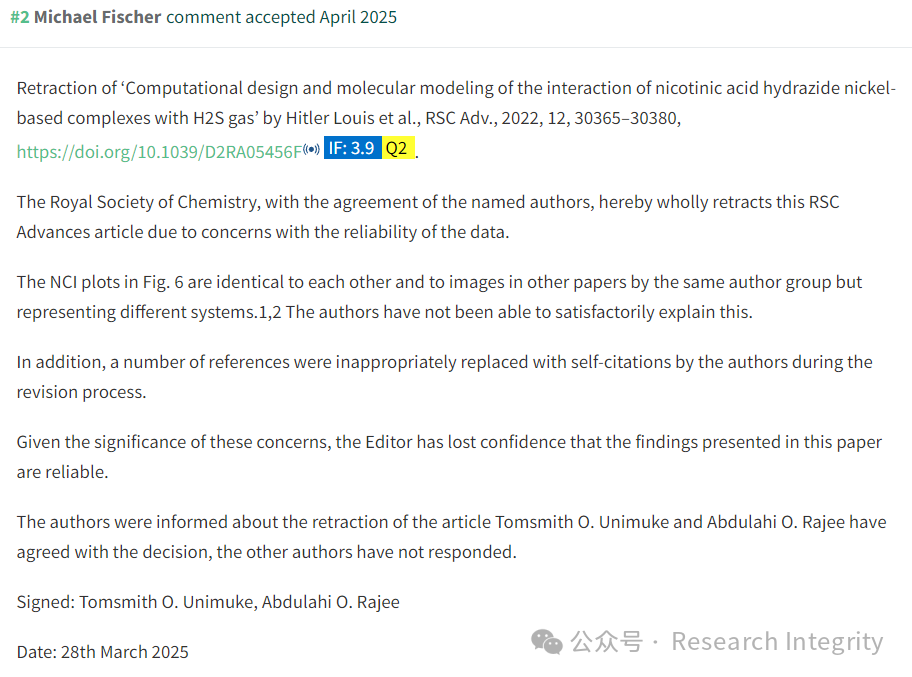
Task: Click the signal icon beside the DOI
Action: pyautogui.click(x=311, y=149)
